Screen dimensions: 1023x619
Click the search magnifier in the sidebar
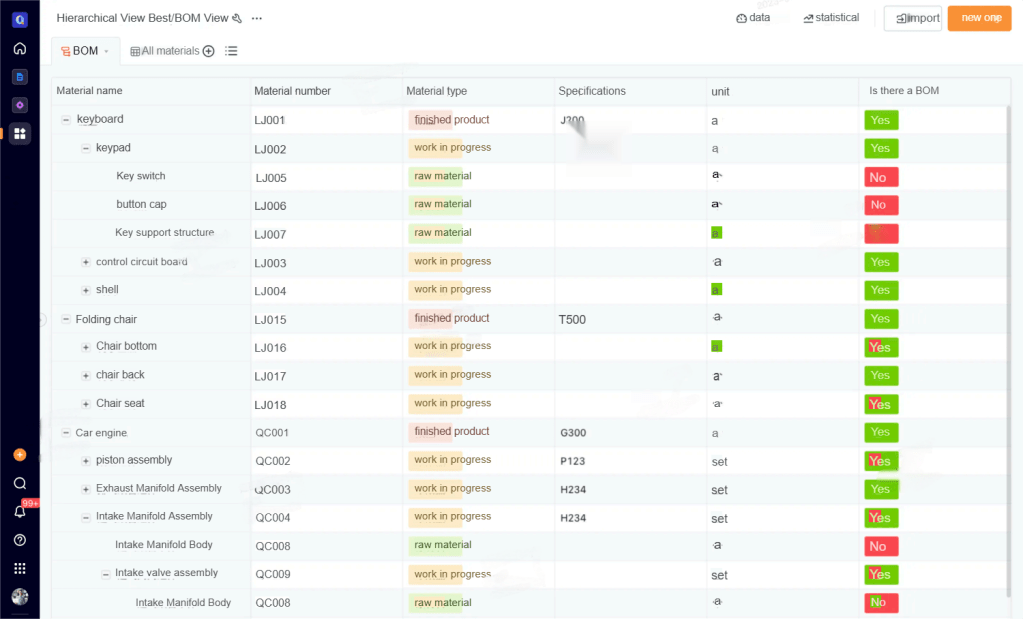[x=19, y=483]
